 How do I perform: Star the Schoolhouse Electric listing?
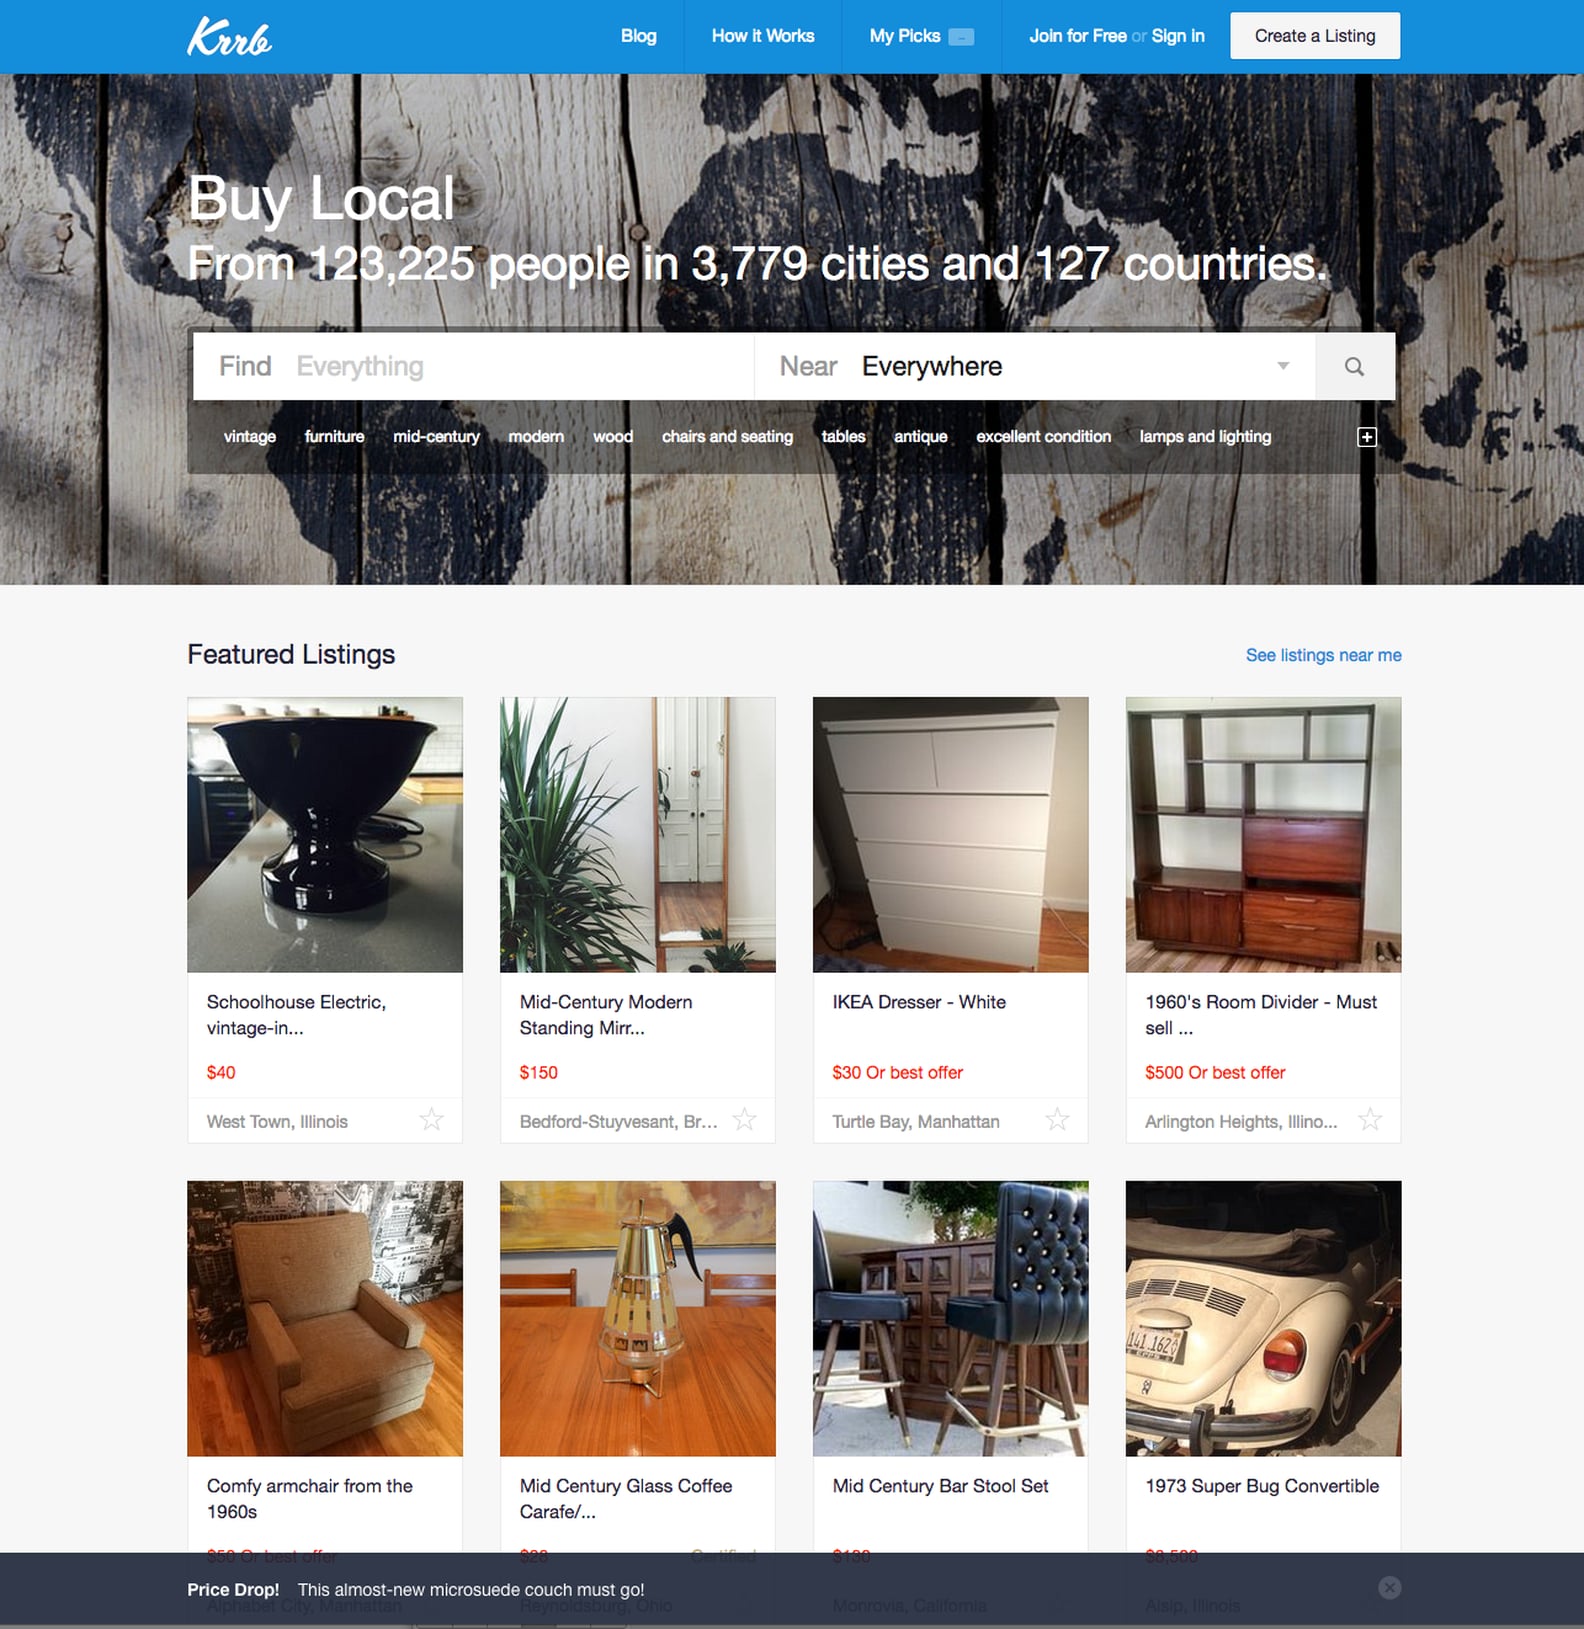point(431,1119)
